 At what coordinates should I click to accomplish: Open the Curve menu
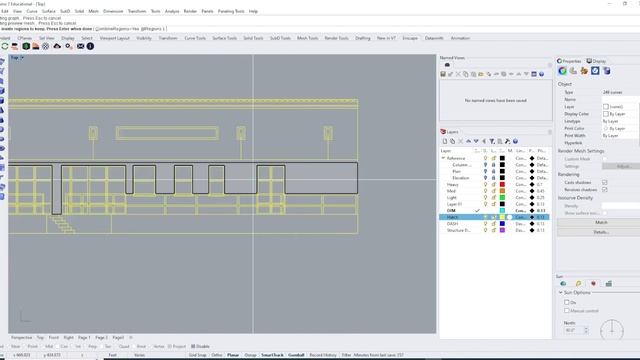(31, 11)
